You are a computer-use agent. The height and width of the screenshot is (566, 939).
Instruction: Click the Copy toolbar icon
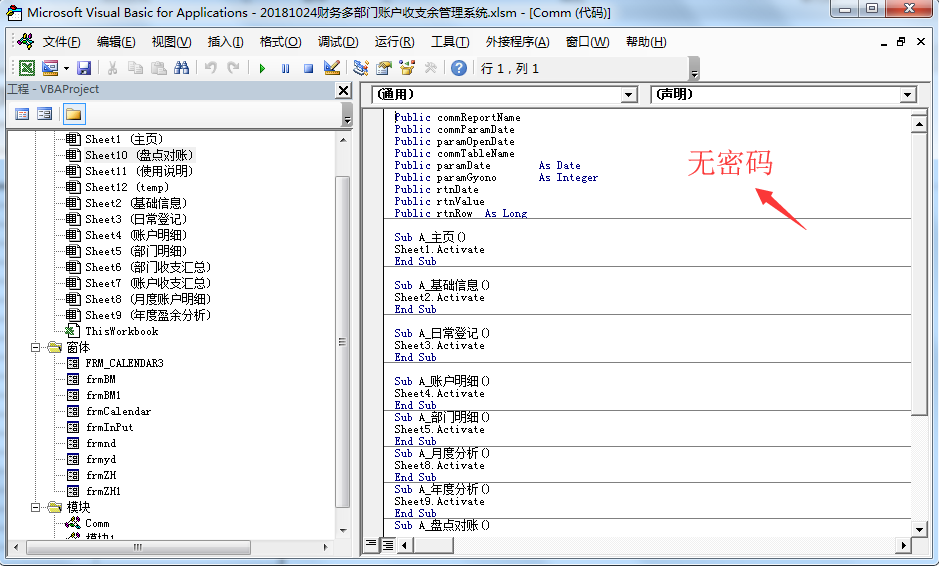click(135, 68)
